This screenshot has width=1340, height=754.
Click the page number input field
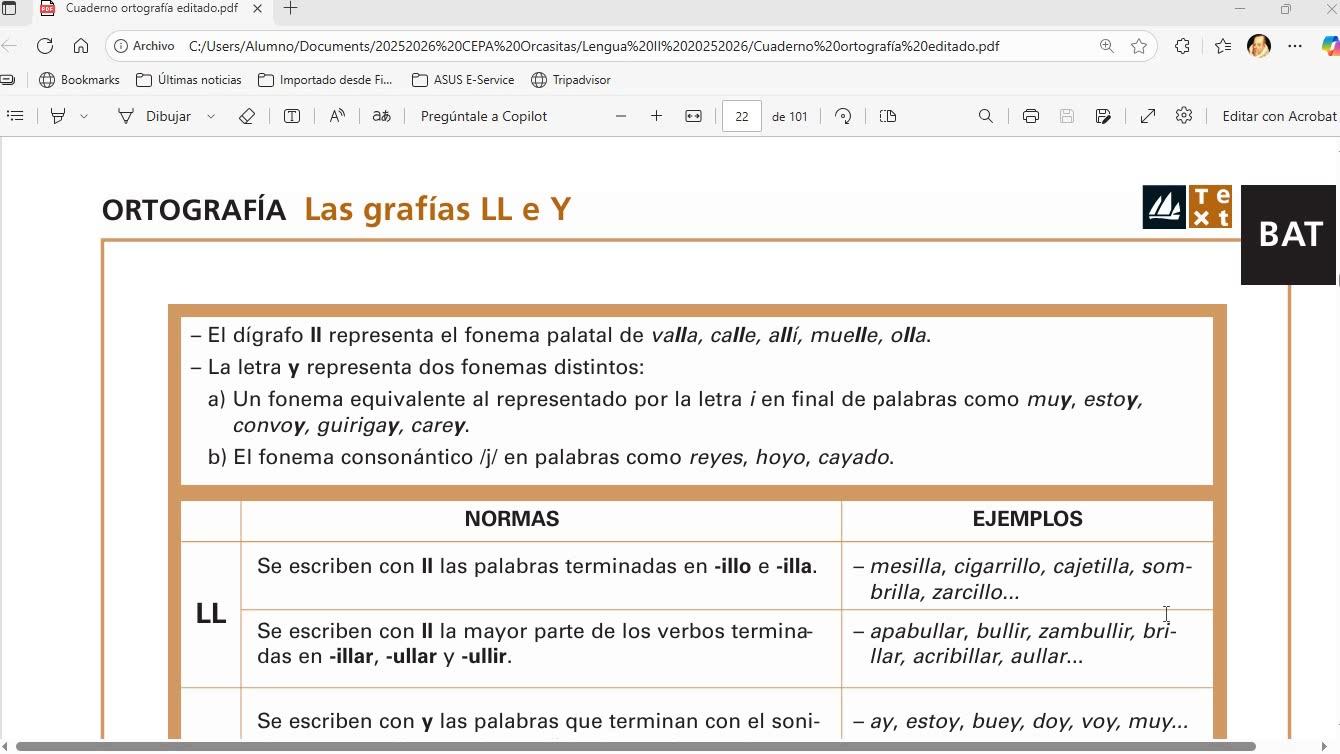click(x=741, y=116)
